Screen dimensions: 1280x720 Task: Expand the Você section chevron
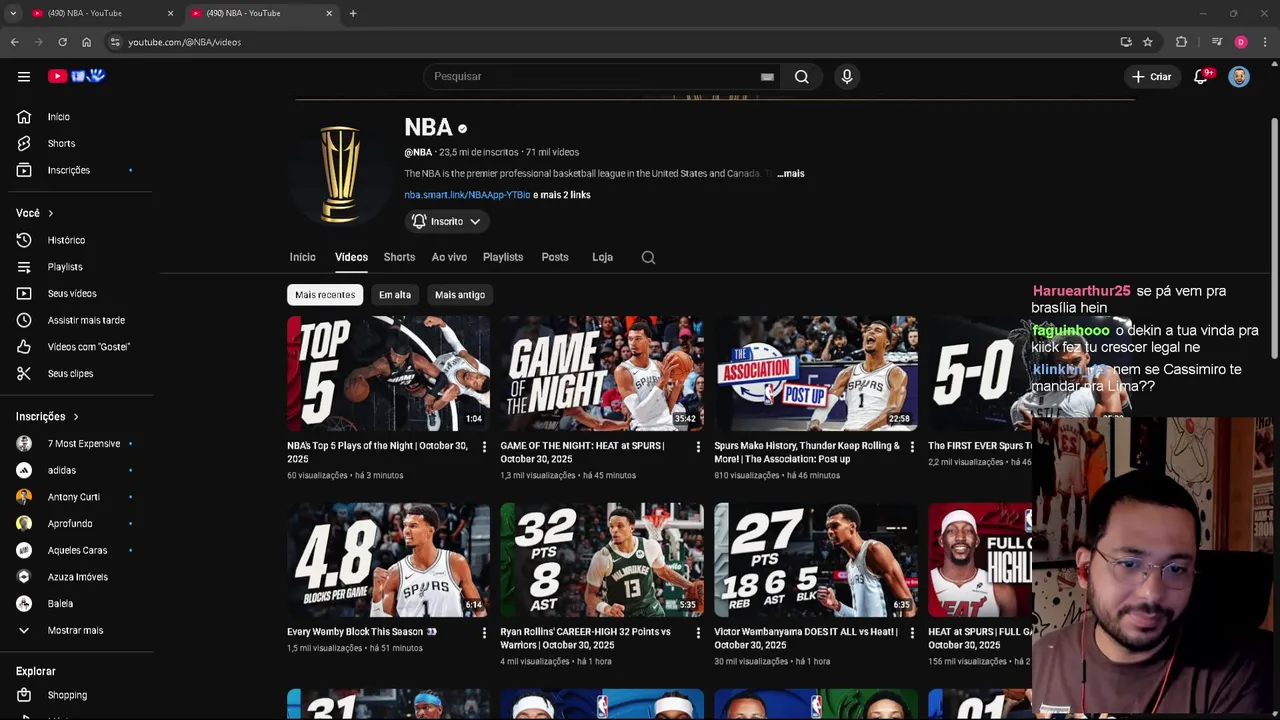50,213
